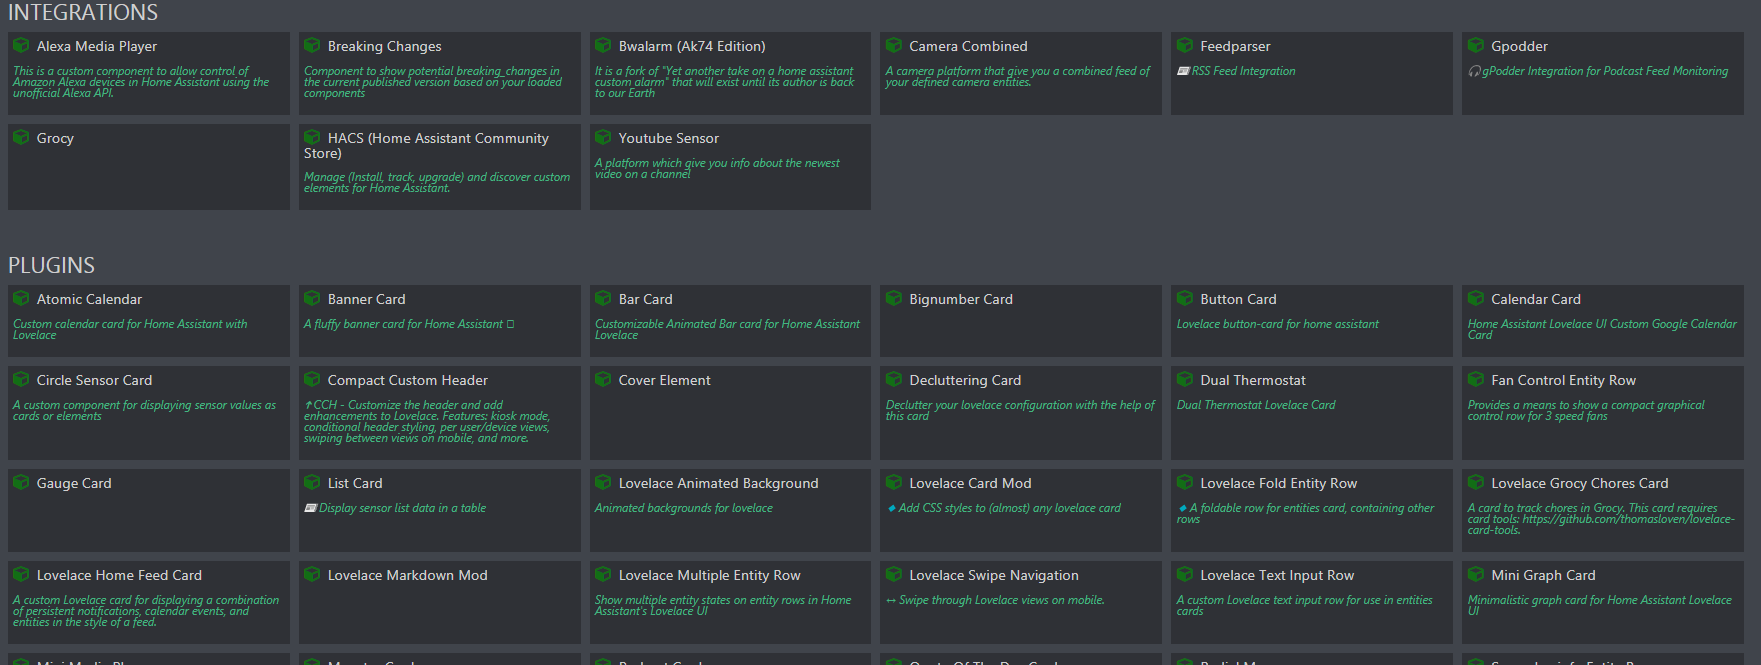Click the Minimalistic graph card description
Viewport: 1761px width, 665px height.
point(1600,605)
